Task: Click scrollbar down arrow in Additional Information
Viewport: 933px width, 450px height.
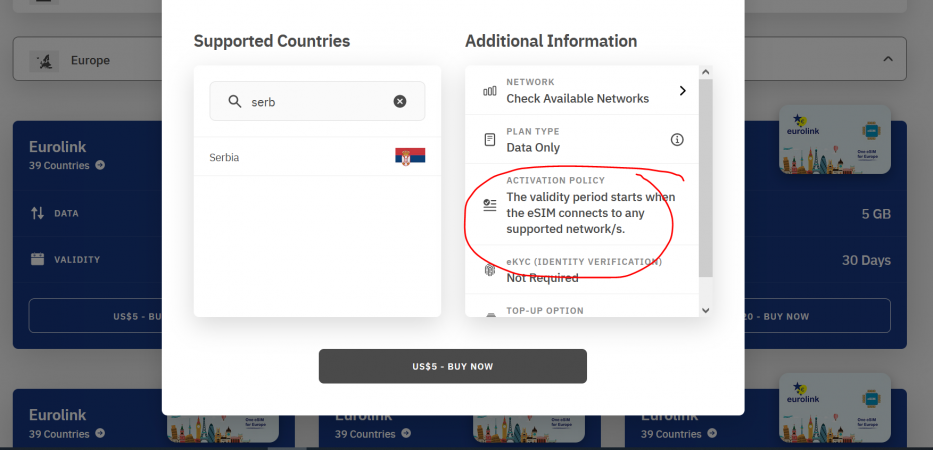Action: click(706, 310)
